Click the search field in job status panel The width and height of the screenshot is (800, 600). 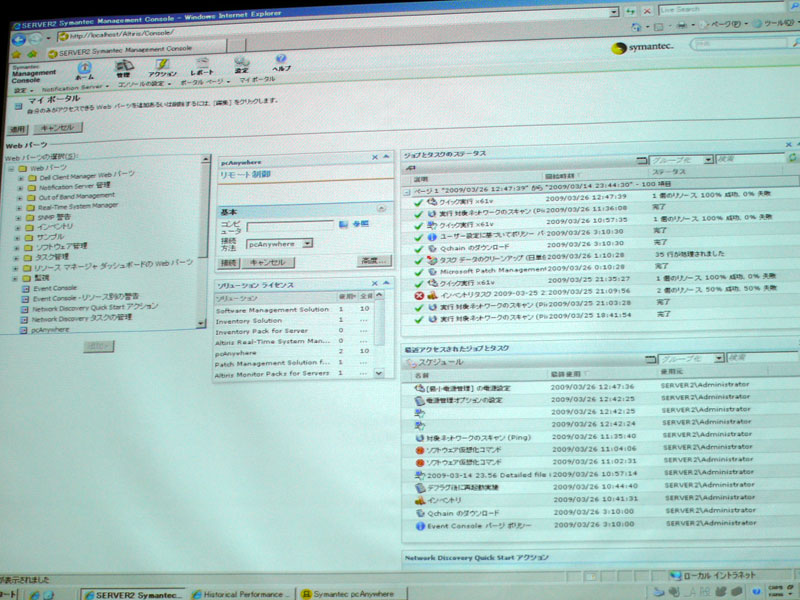[x=748, y=159]
